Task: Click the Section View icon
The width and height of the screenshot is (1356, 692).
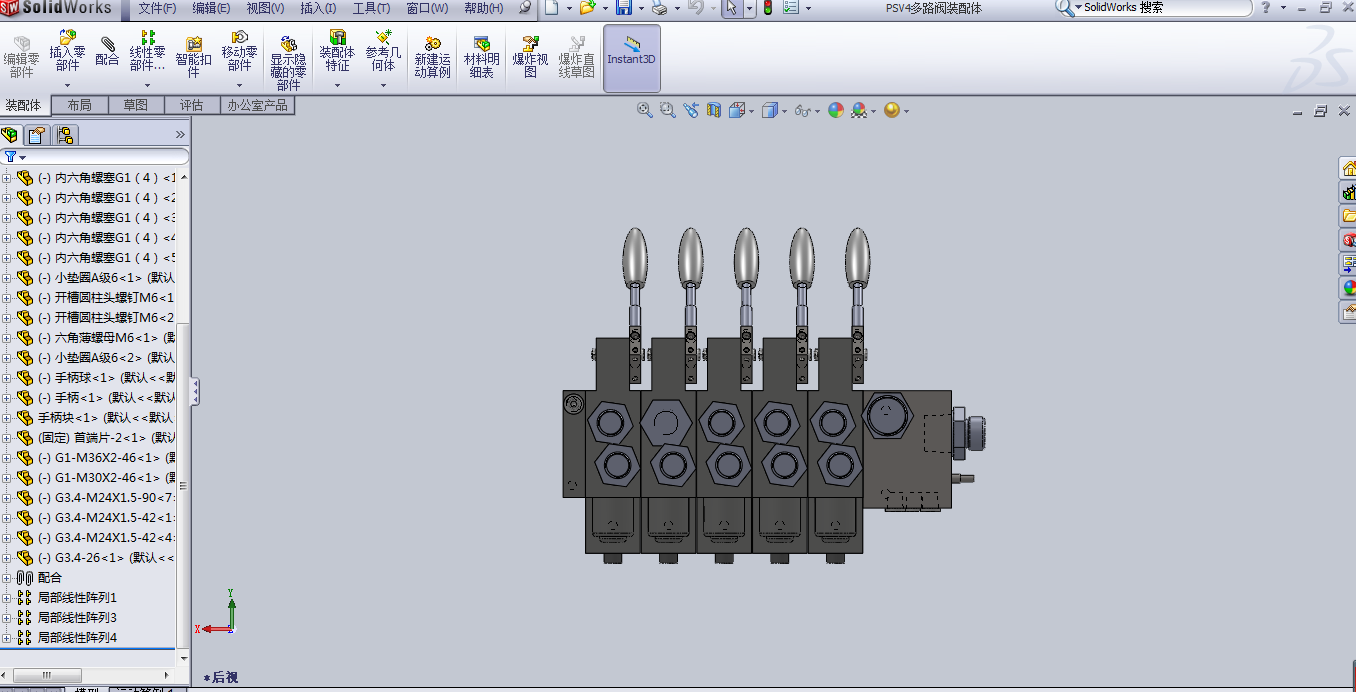Action: tap(714, 110)
